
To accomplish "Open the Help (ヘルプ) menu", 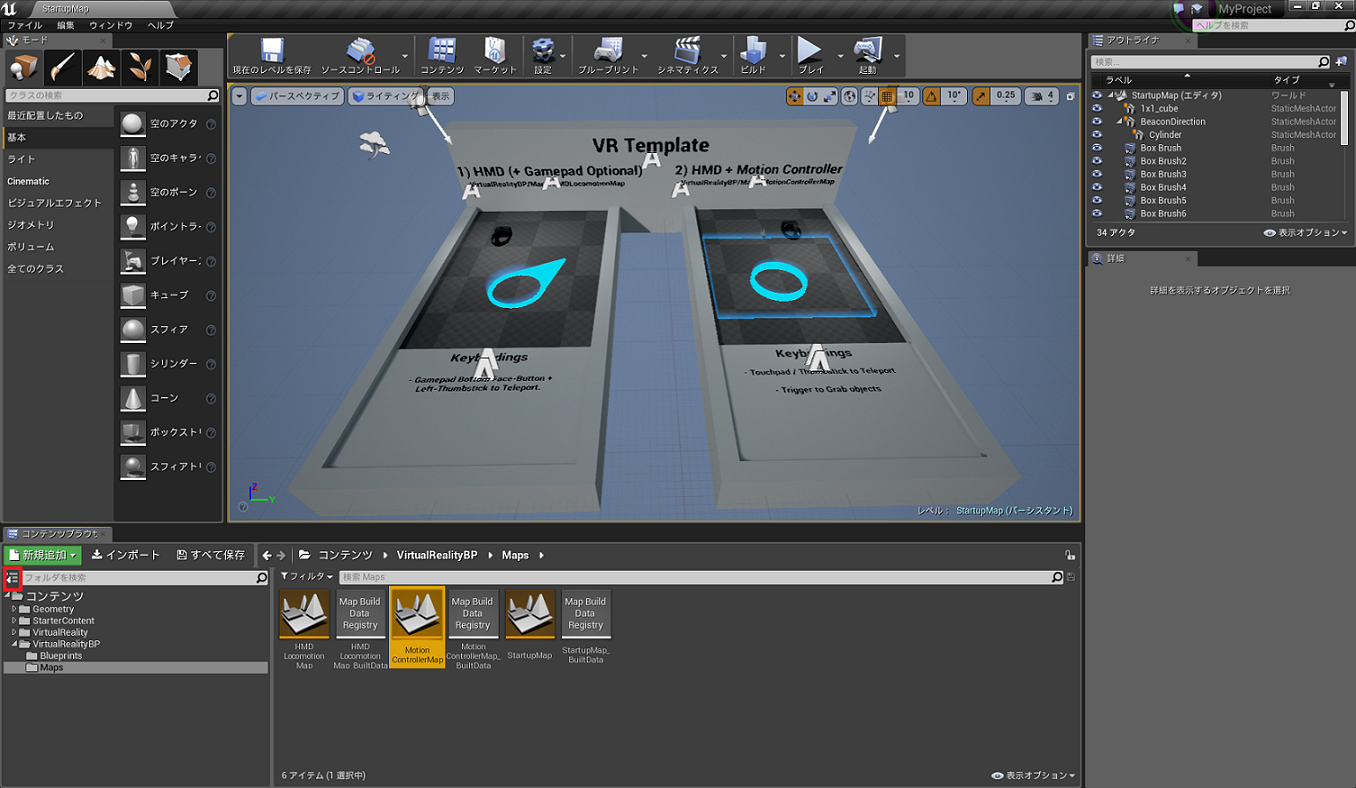I will pos(160,24).
